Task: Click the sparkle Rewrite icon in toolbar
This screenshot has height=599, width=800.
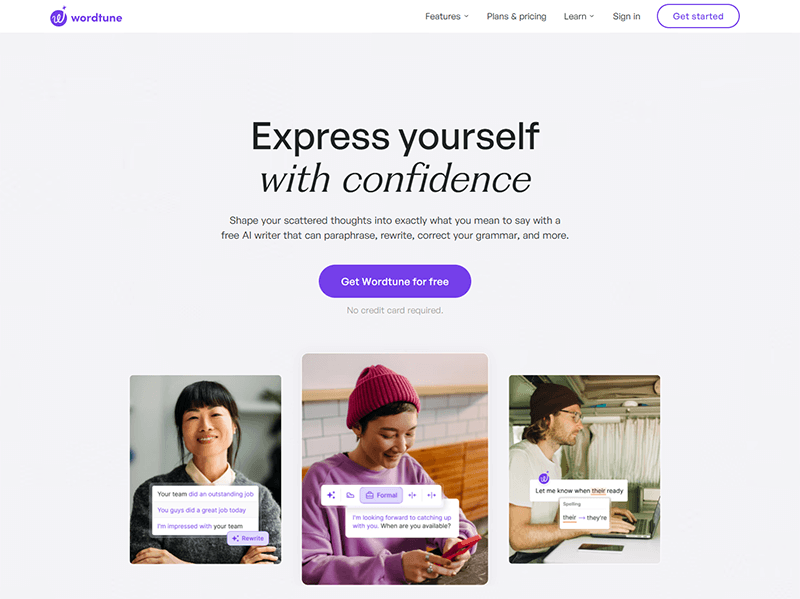Action: click(x=331, y=495)
